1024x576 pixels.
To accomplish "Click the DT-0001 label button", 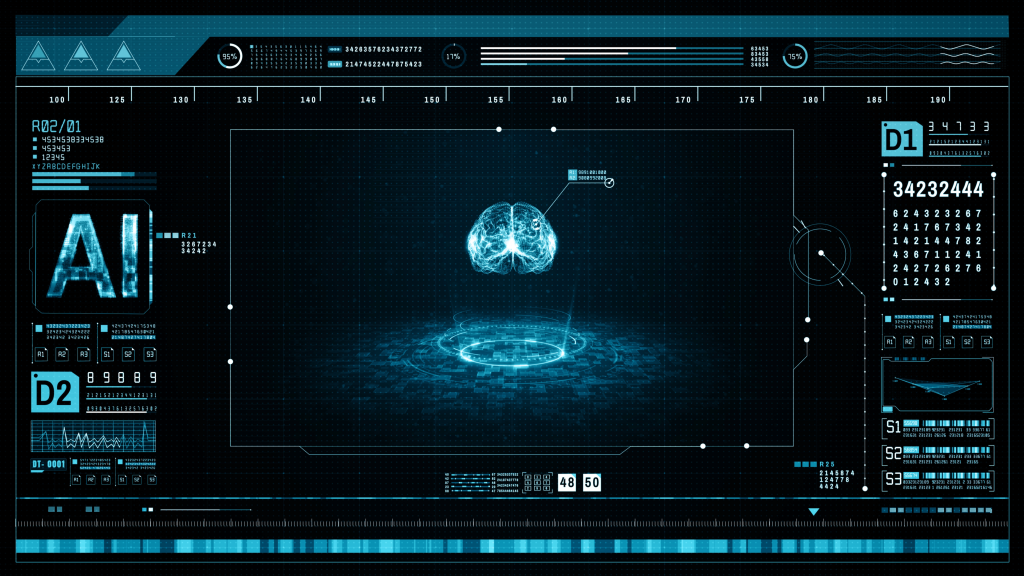I will point(48,464).
